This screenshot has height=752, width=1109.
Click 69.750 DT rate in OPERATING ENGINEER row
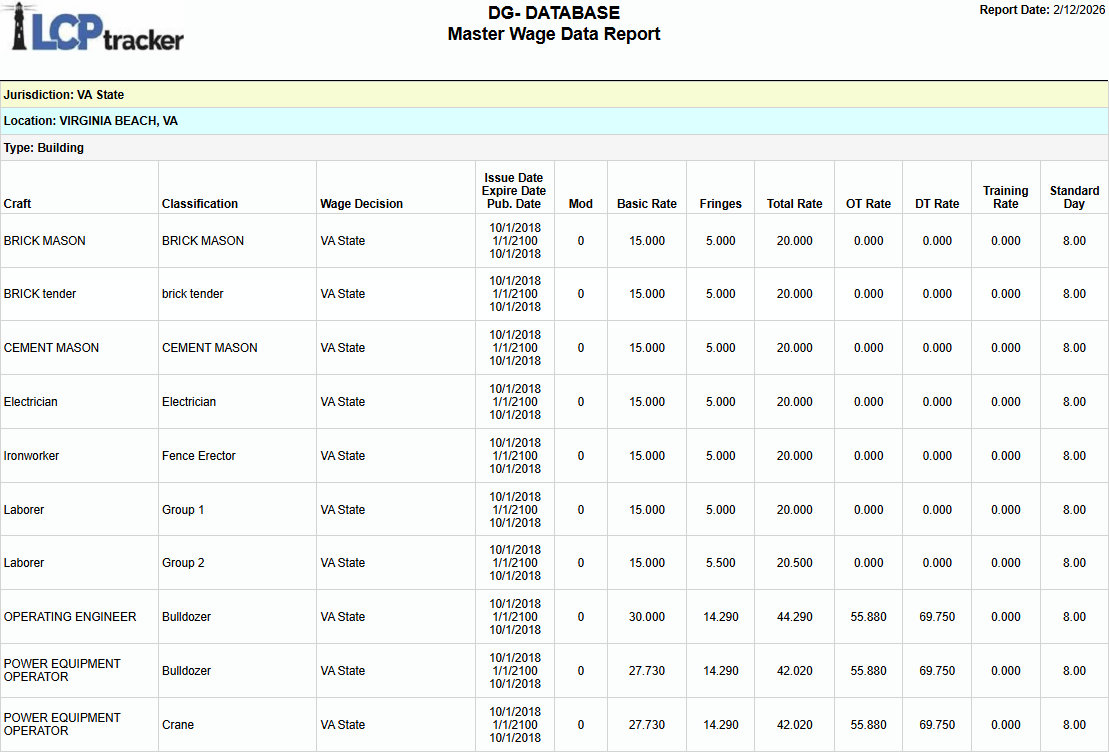pos(937,617)
